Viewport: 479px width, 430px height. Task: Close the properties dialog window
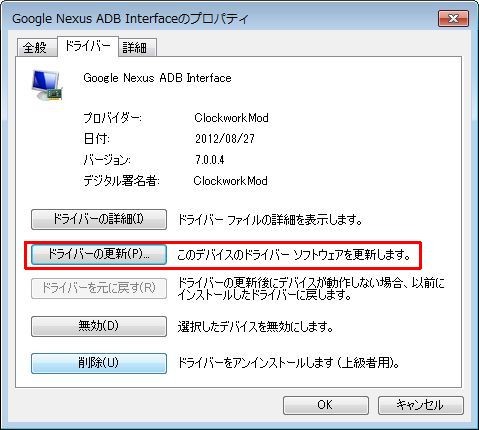click(453, 18)
